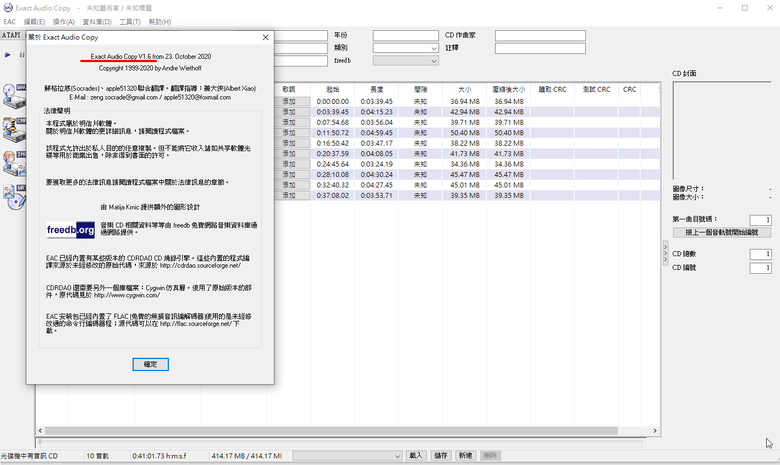Image resolution: width=780 pixels, height=465 pixels.
Task: Click the http://cdrdao.sourceforge.net/ URL text
Action: click(200, 266)
